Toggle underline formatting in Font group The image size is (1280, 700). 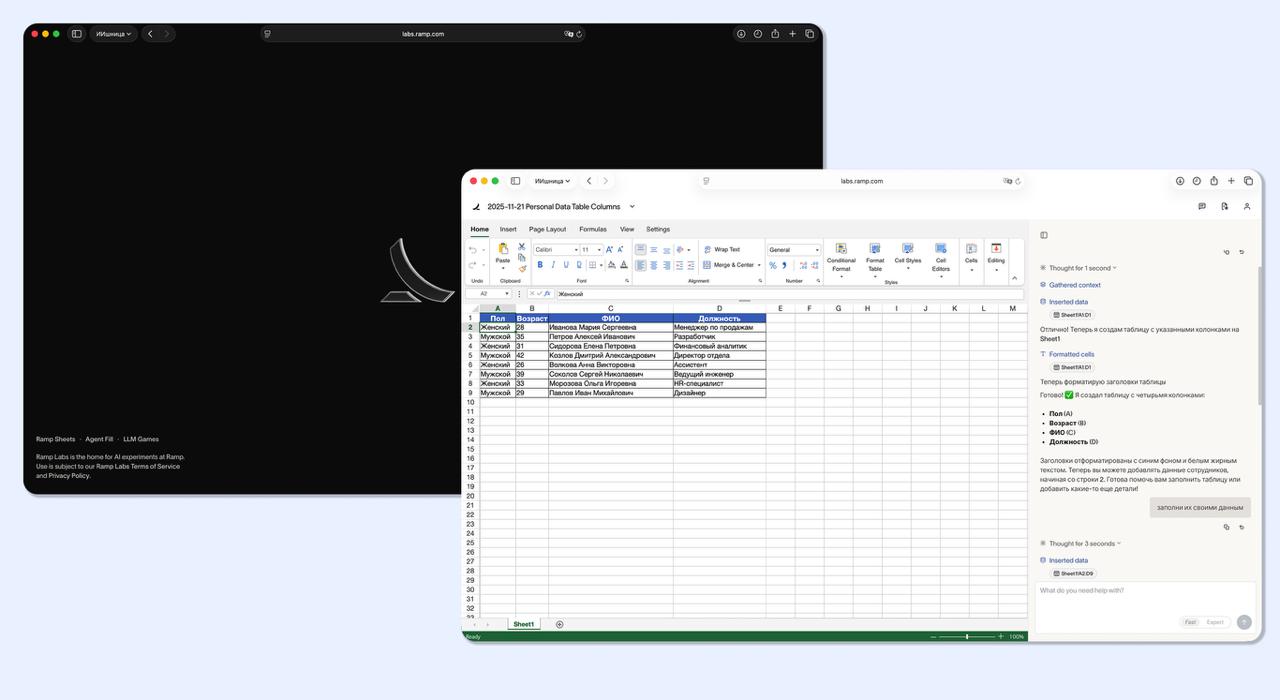(566, 265)
